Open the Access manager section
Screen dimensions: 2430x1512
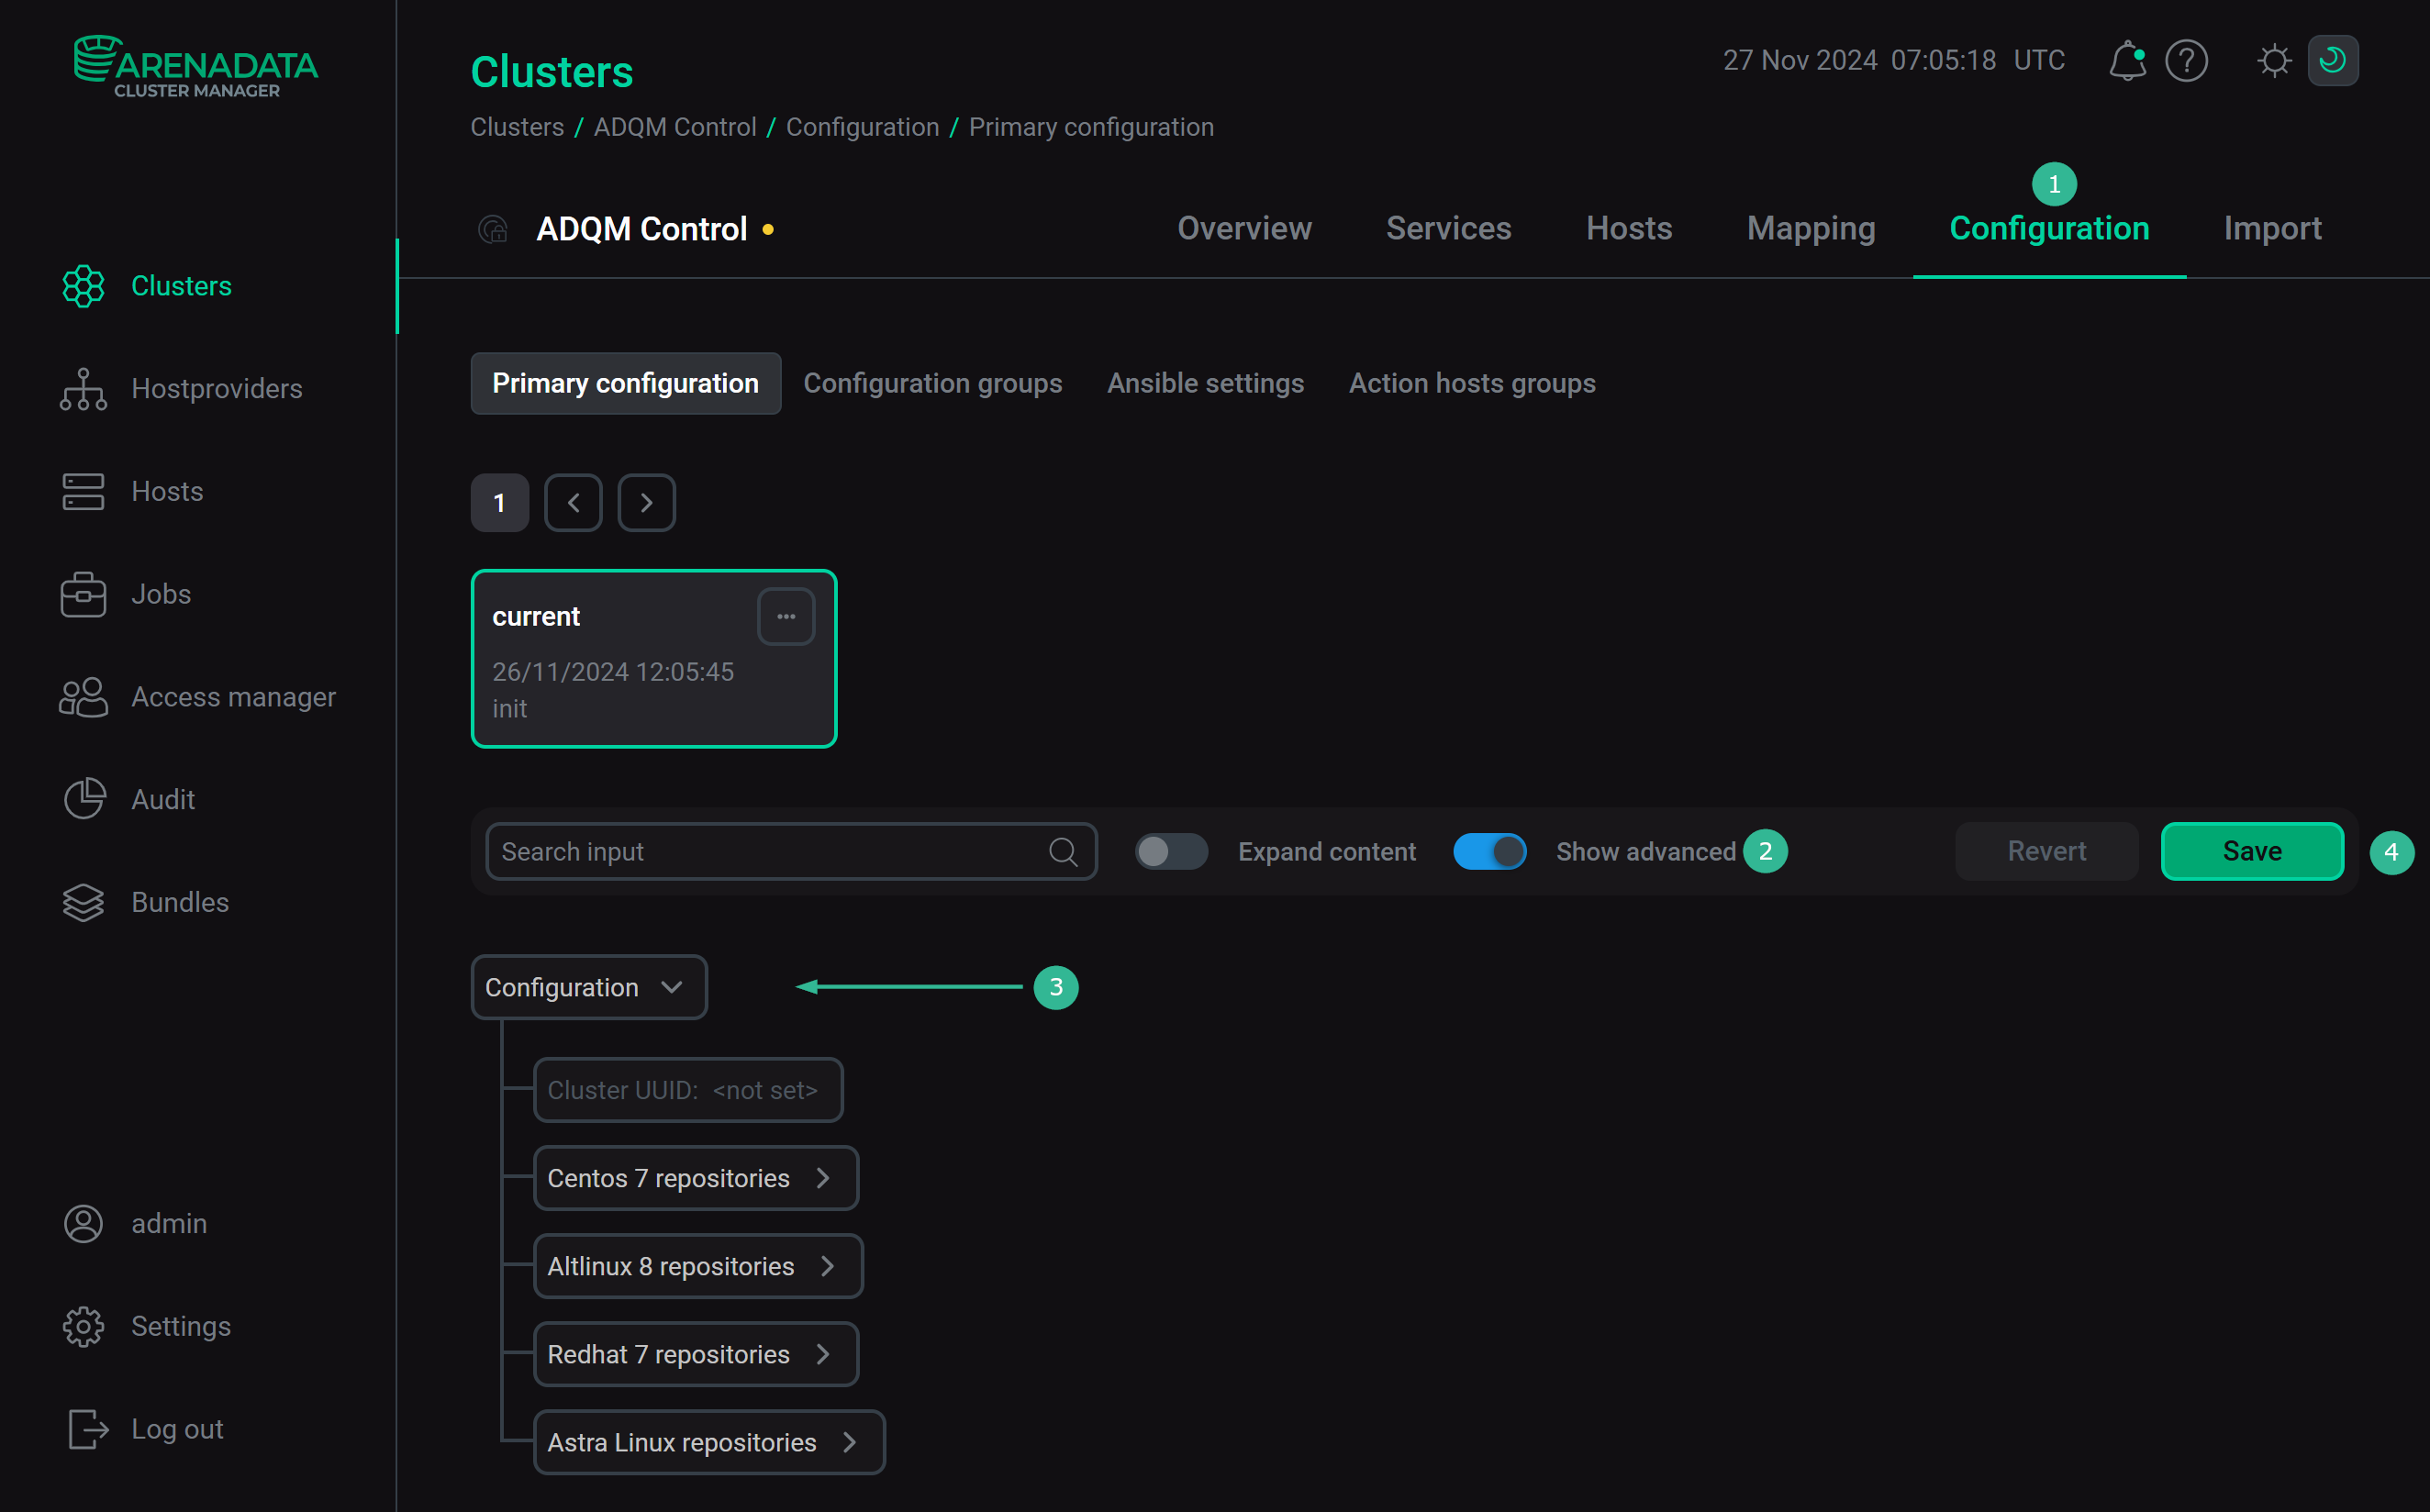point(234,697)
